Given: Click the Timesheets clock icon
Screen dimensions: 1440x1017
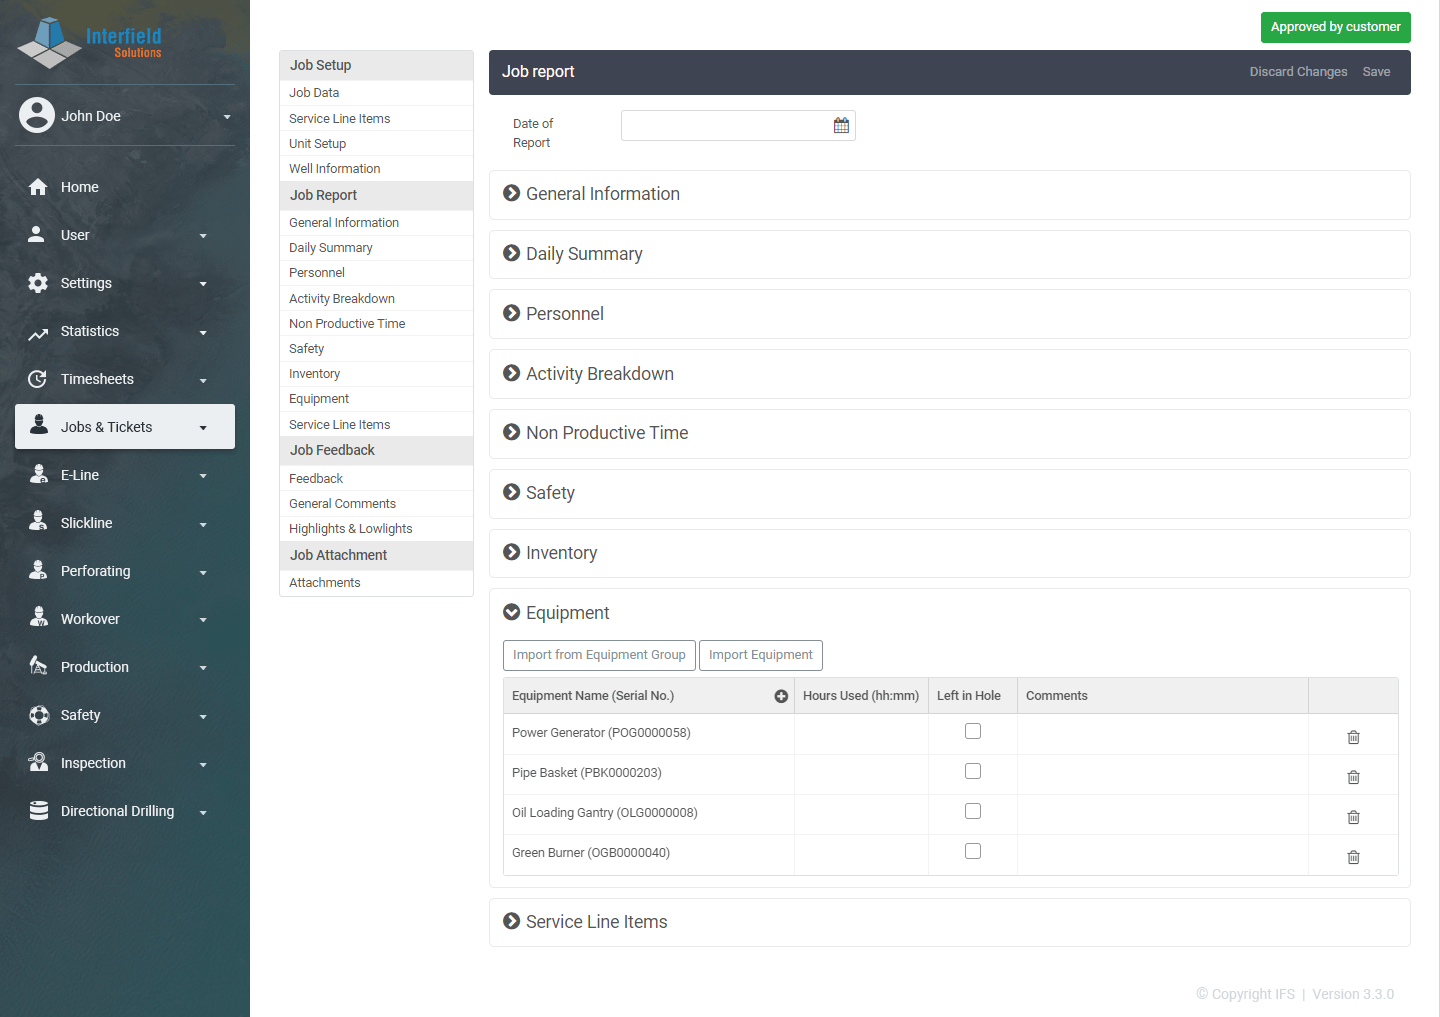Looking at the screenshot, I should click(37, 379).
